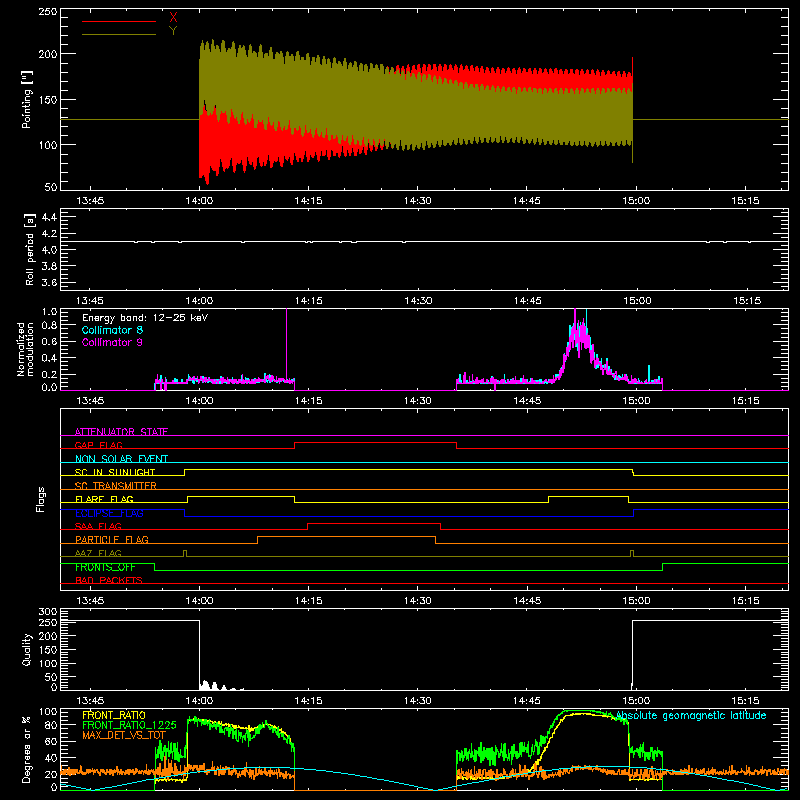This screenshot has height=800, width=800.
Task: Click the Quality axis title
Action: (27, 649)
